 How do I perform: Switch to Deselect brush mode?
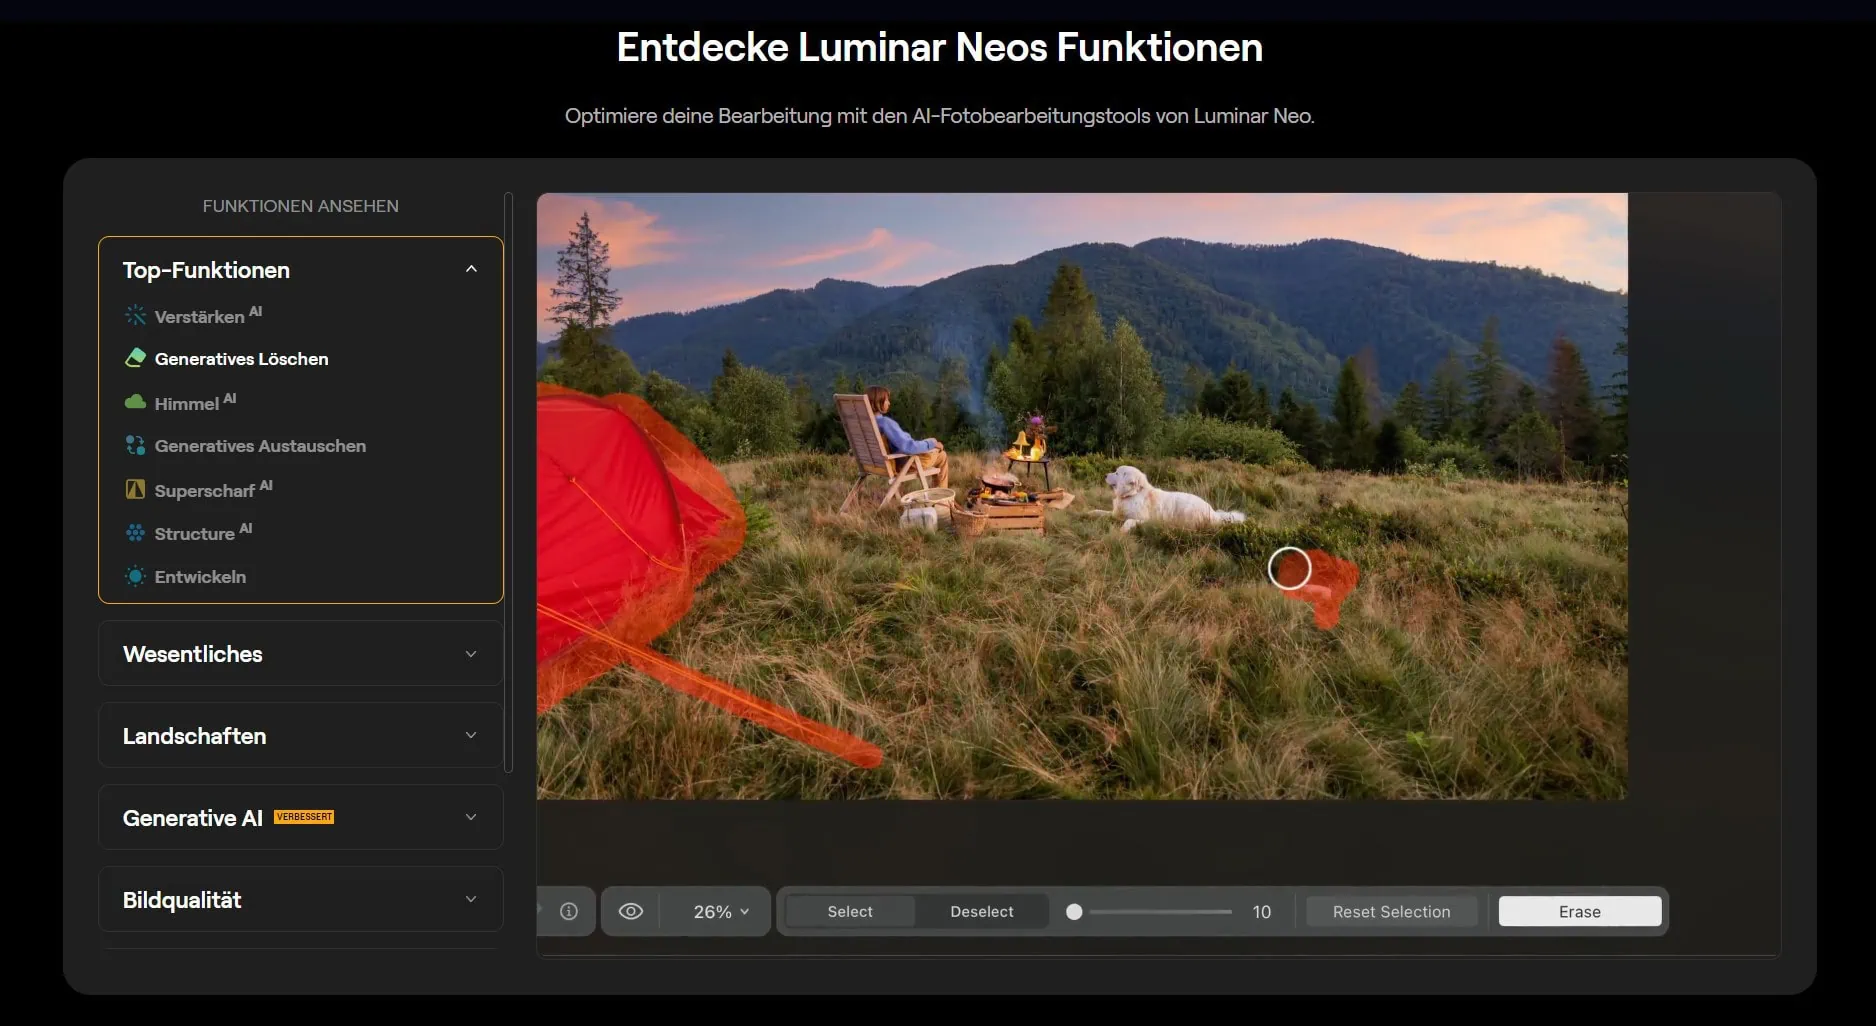(982, 911)
